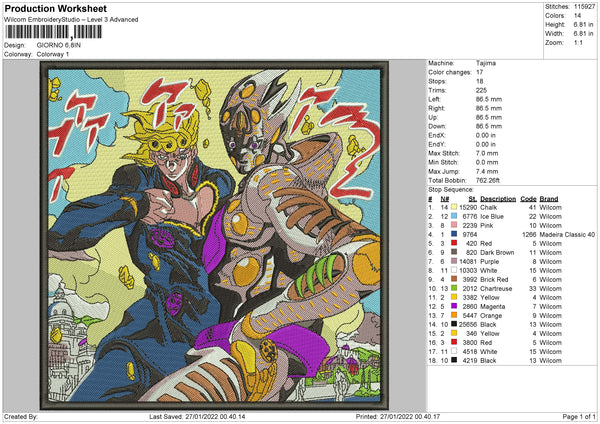The image size is (600, 424).
Task: Click the St. column header
Action: 472,199
